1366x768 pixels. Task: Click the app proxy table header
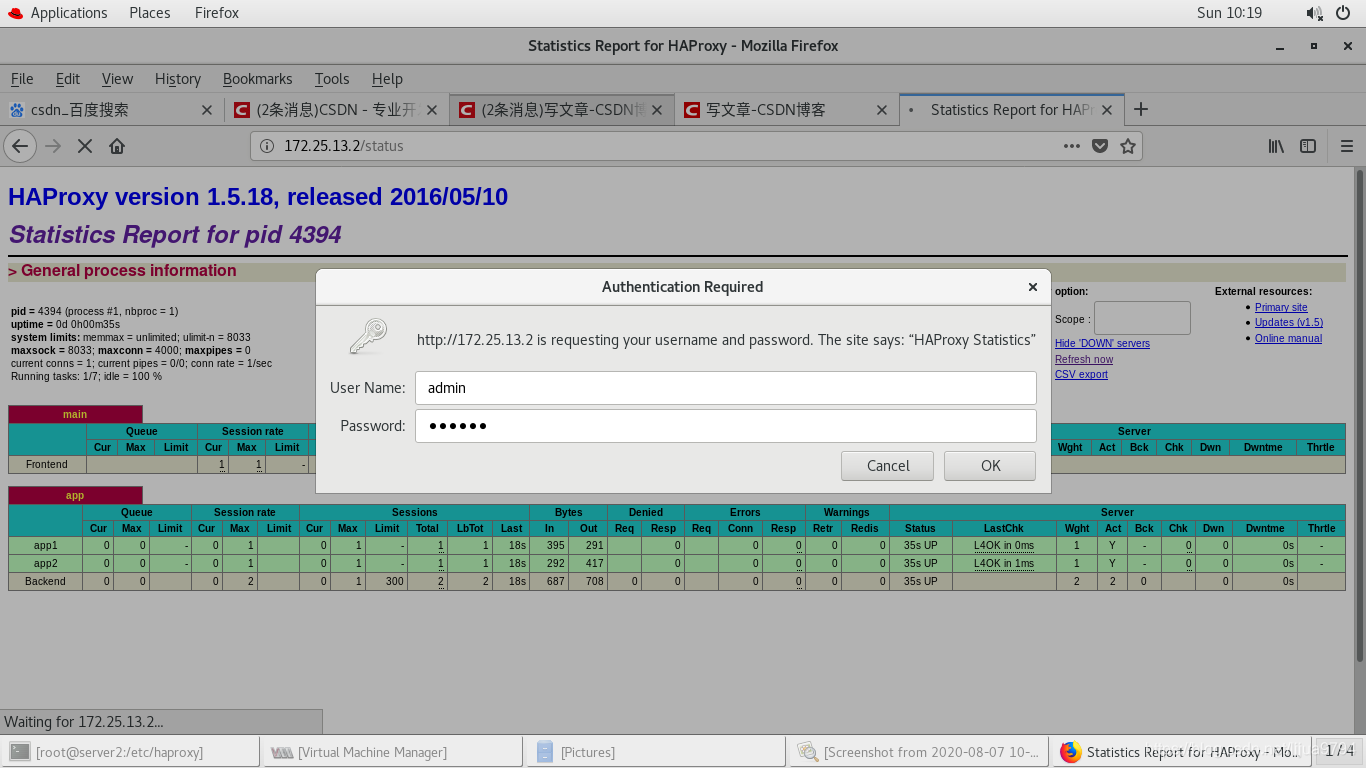coord(75,495)
